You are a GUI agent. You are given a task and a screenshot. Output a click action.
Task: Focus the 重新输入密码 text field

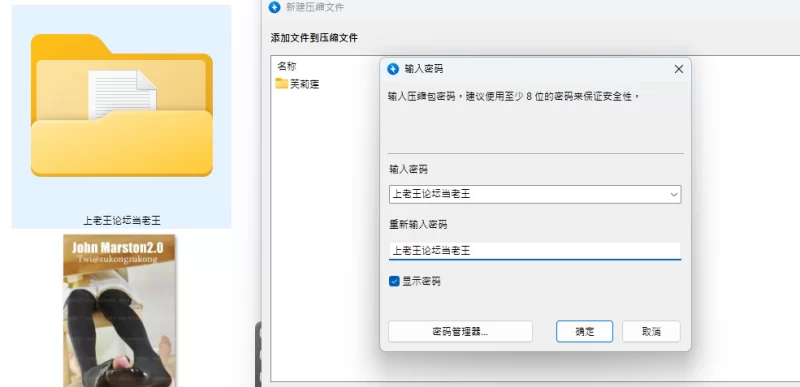[535, 251]
